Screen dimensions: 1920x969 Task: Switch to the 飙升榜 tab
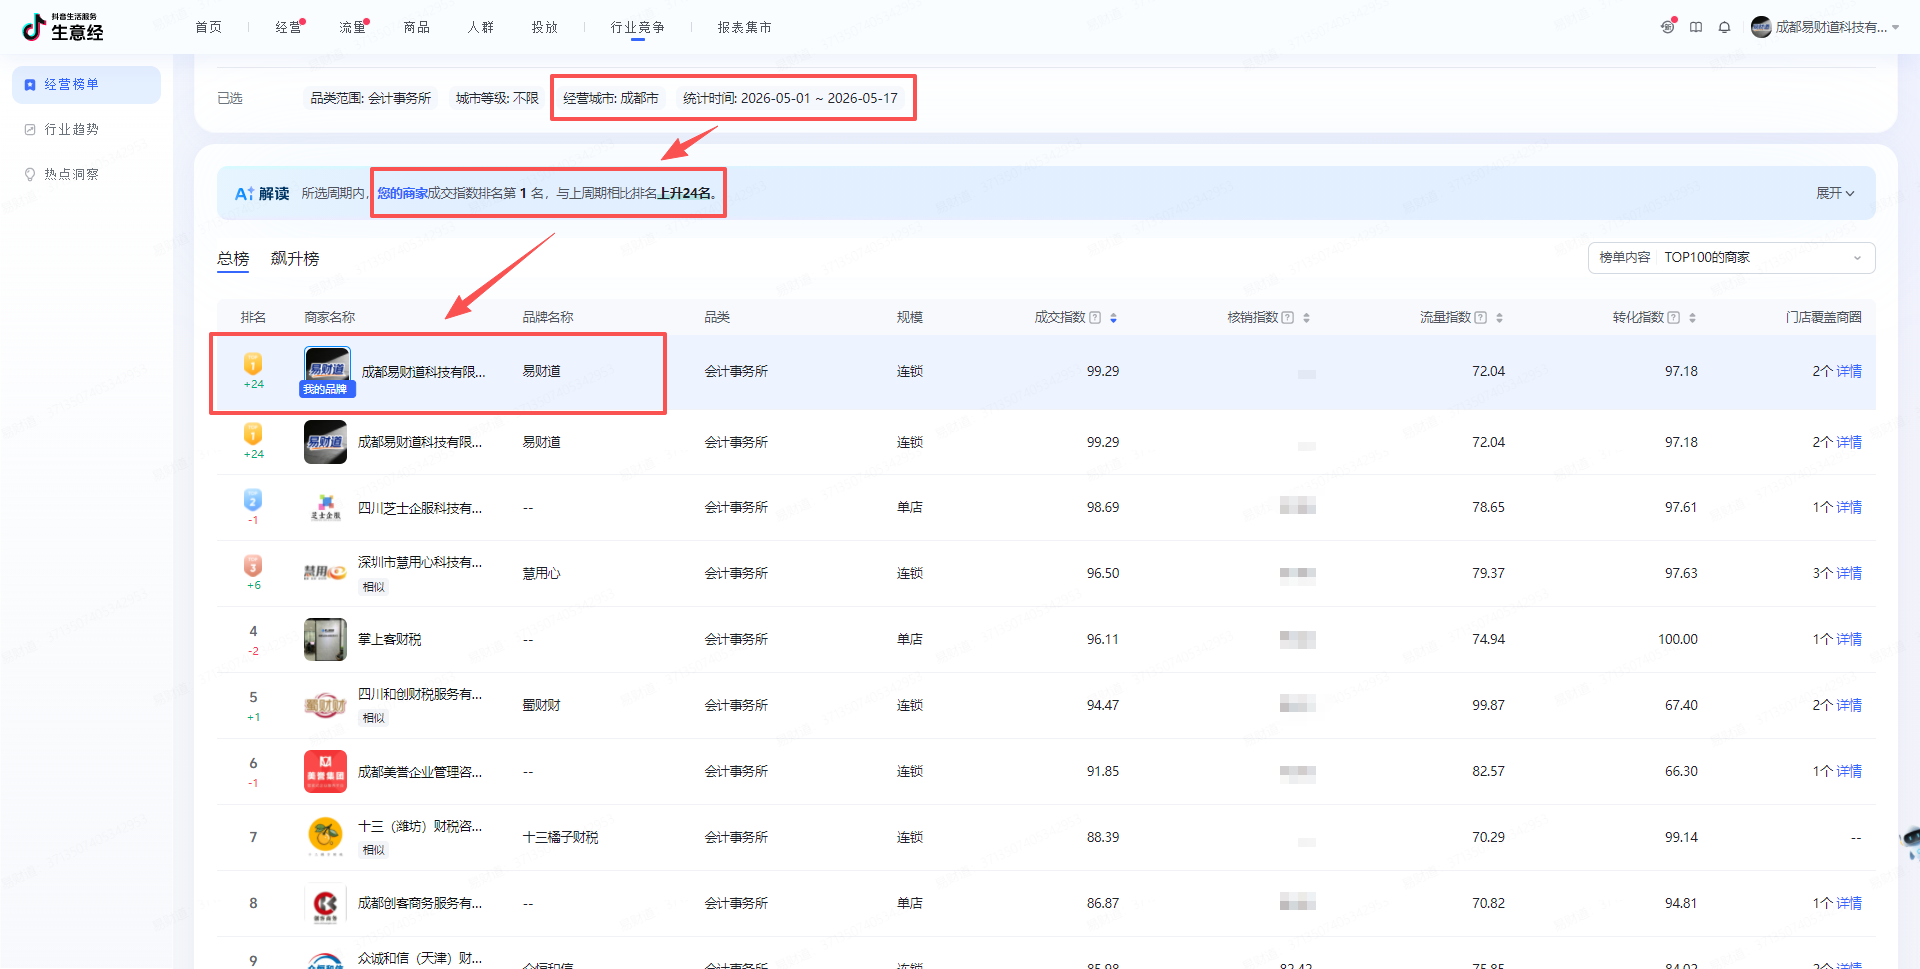click(295, 259)
